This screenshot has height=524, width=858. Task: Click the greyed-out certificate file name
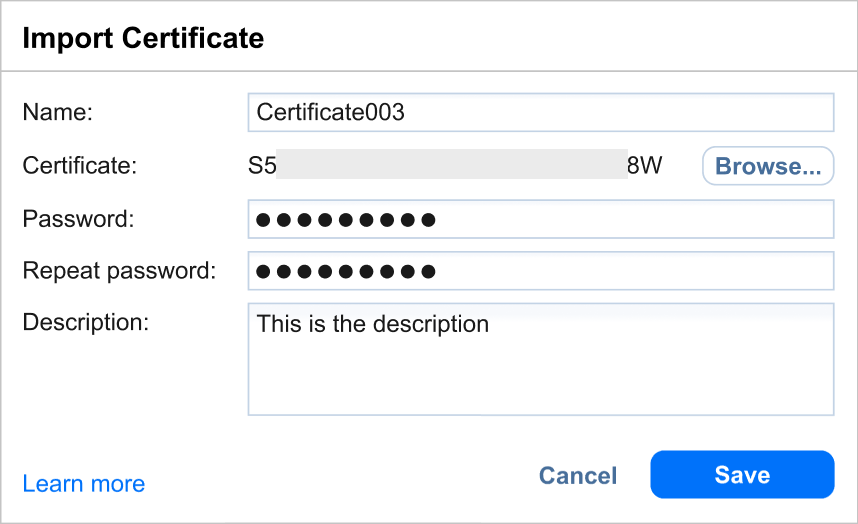(451, 165)
